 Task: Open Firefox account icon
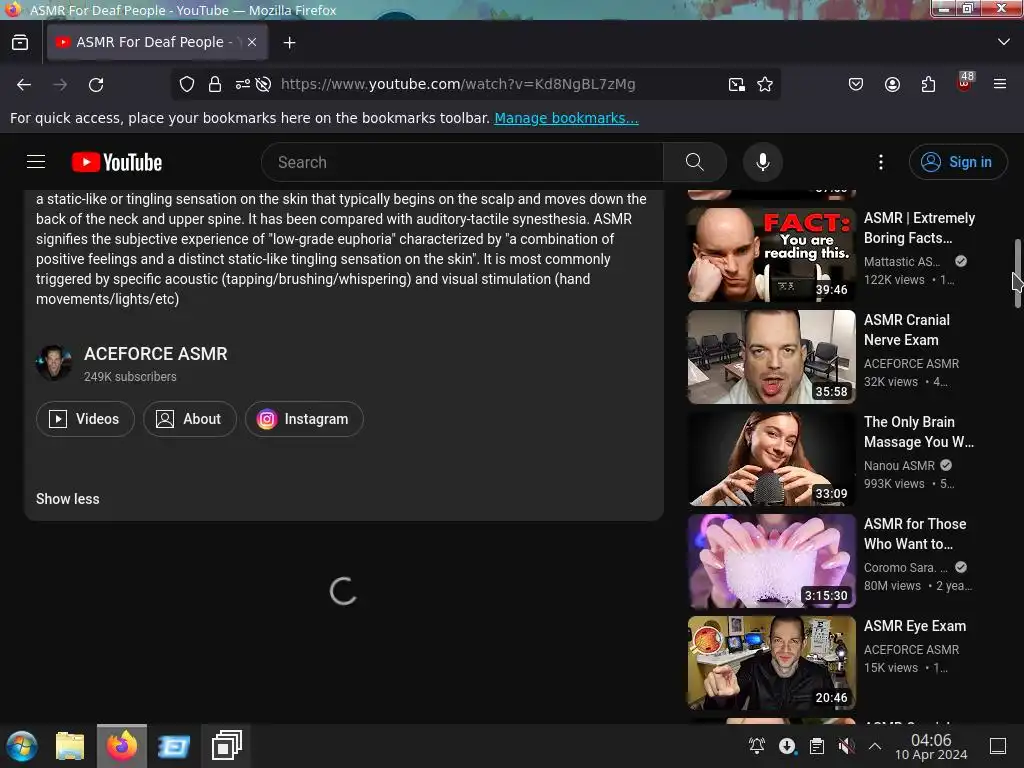[892, 84]
